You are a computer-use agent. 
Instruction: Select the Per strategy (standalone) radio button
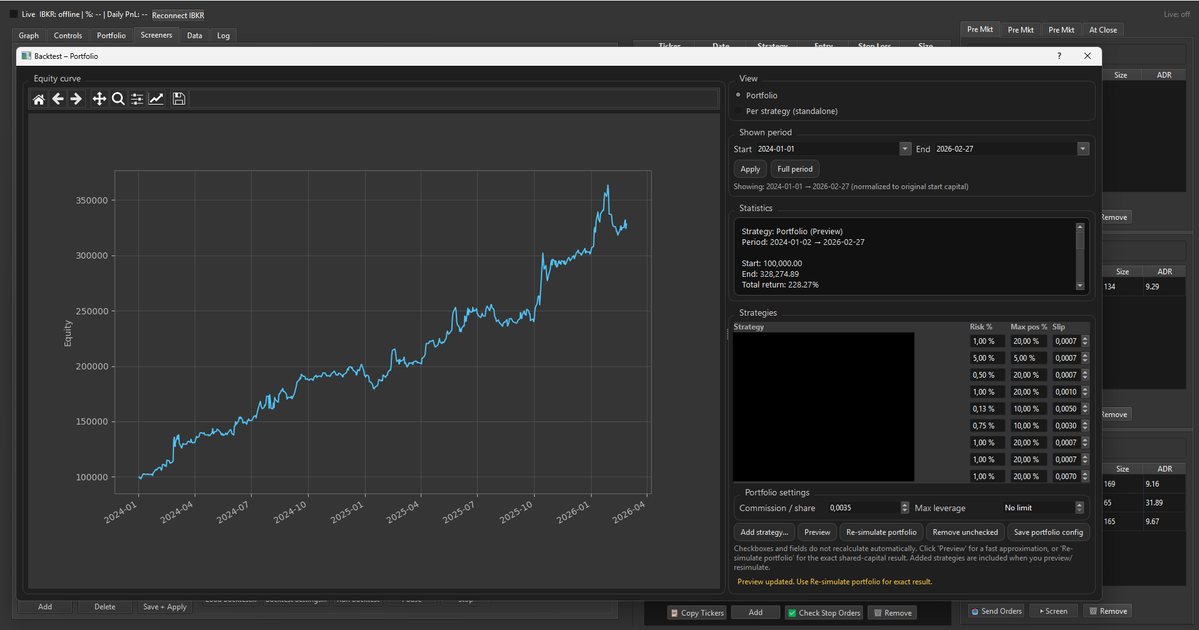pos(738,110)
